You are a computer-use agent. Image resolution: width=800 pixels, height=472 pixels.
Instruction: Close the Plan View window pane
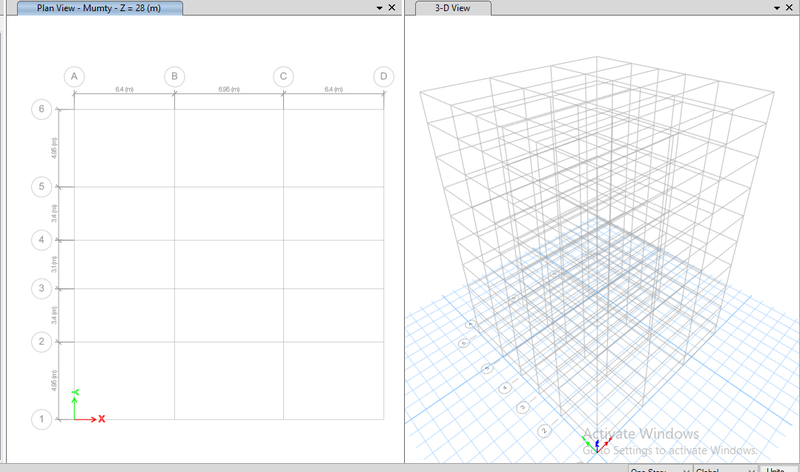[392, 8]
